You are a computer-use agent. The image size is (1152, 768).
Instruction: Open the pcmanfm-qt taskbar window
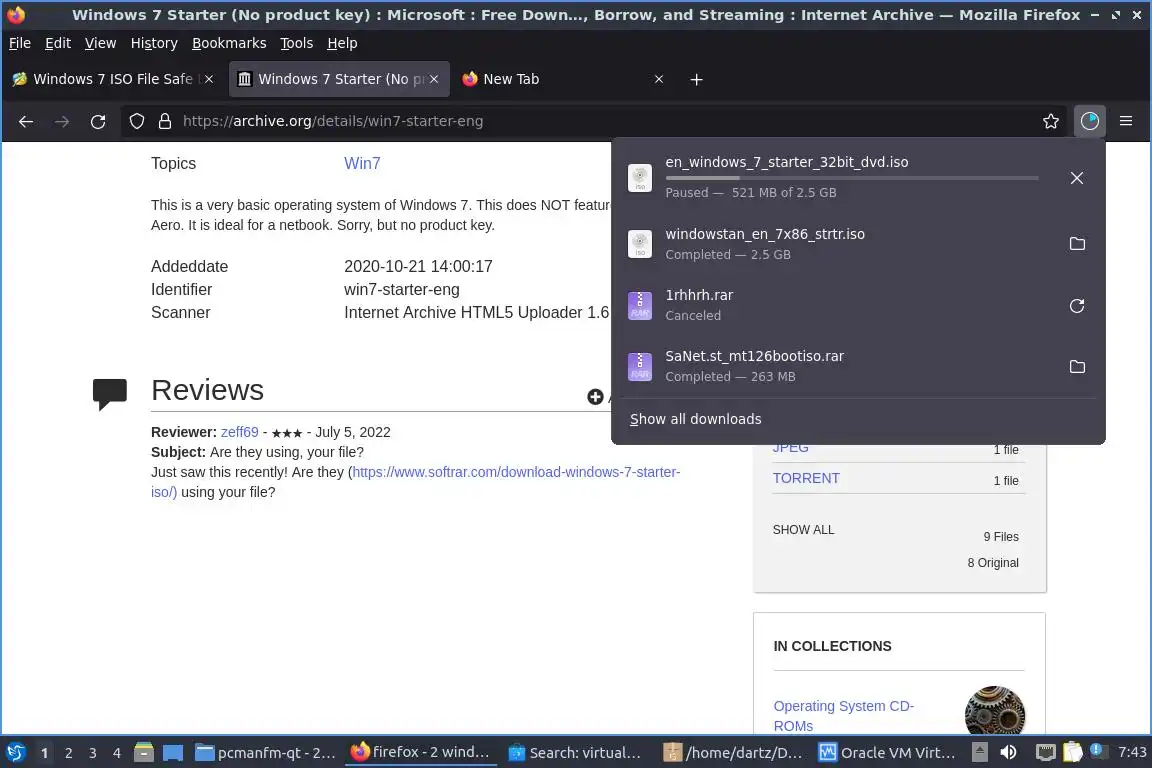click(x=266, y=753)
